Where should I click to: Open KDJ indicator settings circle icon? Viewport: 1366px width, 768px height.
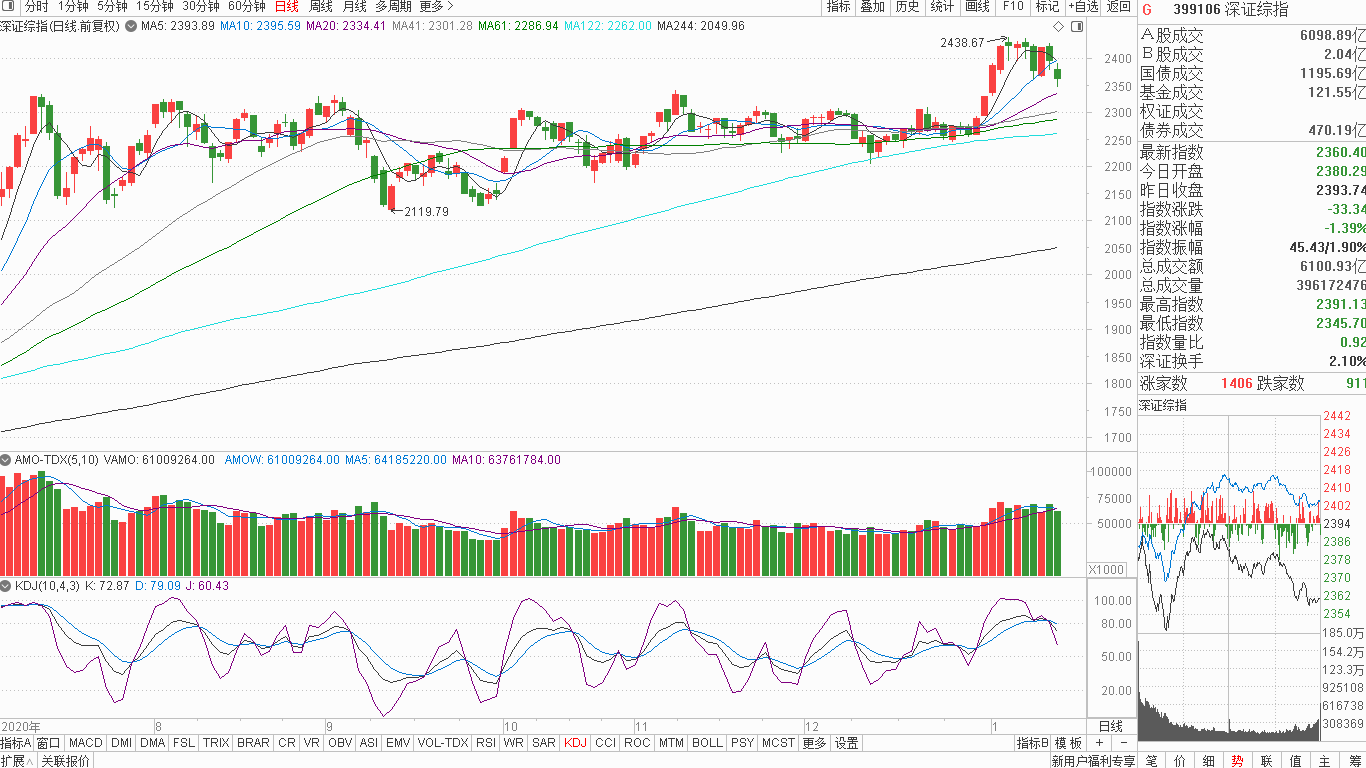7,586
